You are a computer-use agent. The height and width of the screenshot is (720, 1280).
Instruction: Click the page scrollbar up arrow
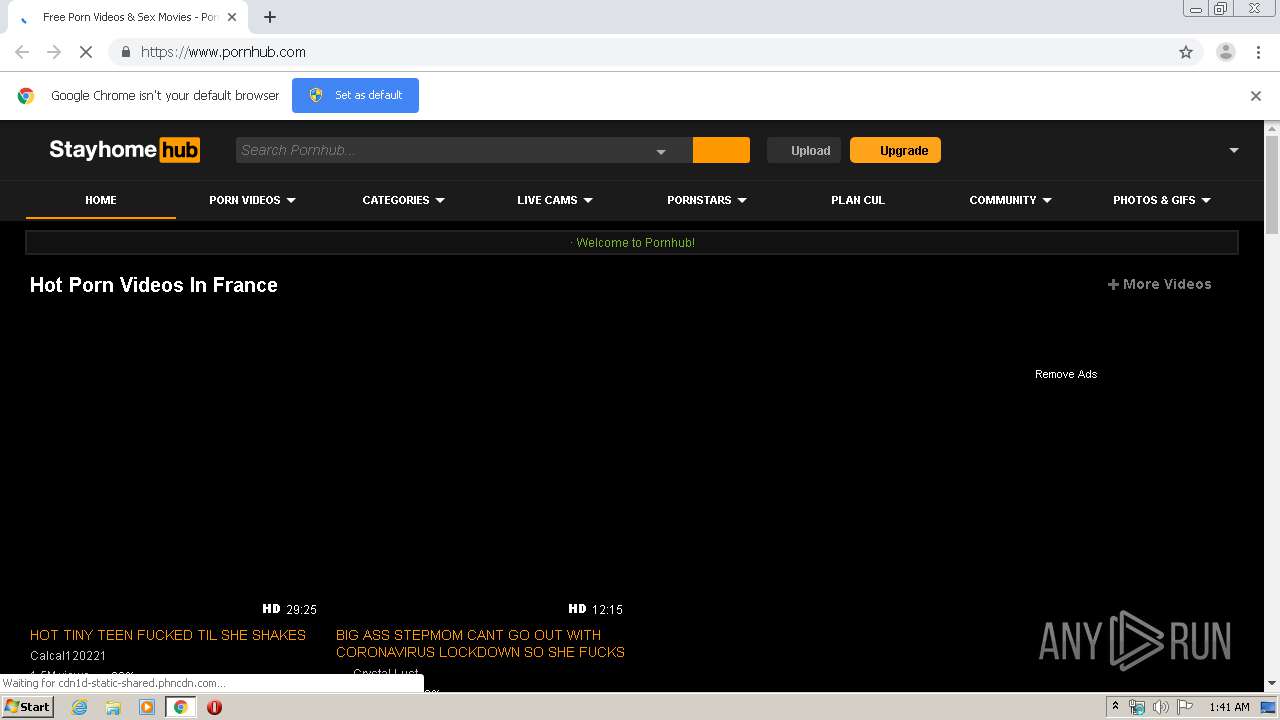(x=1272, y=128)
